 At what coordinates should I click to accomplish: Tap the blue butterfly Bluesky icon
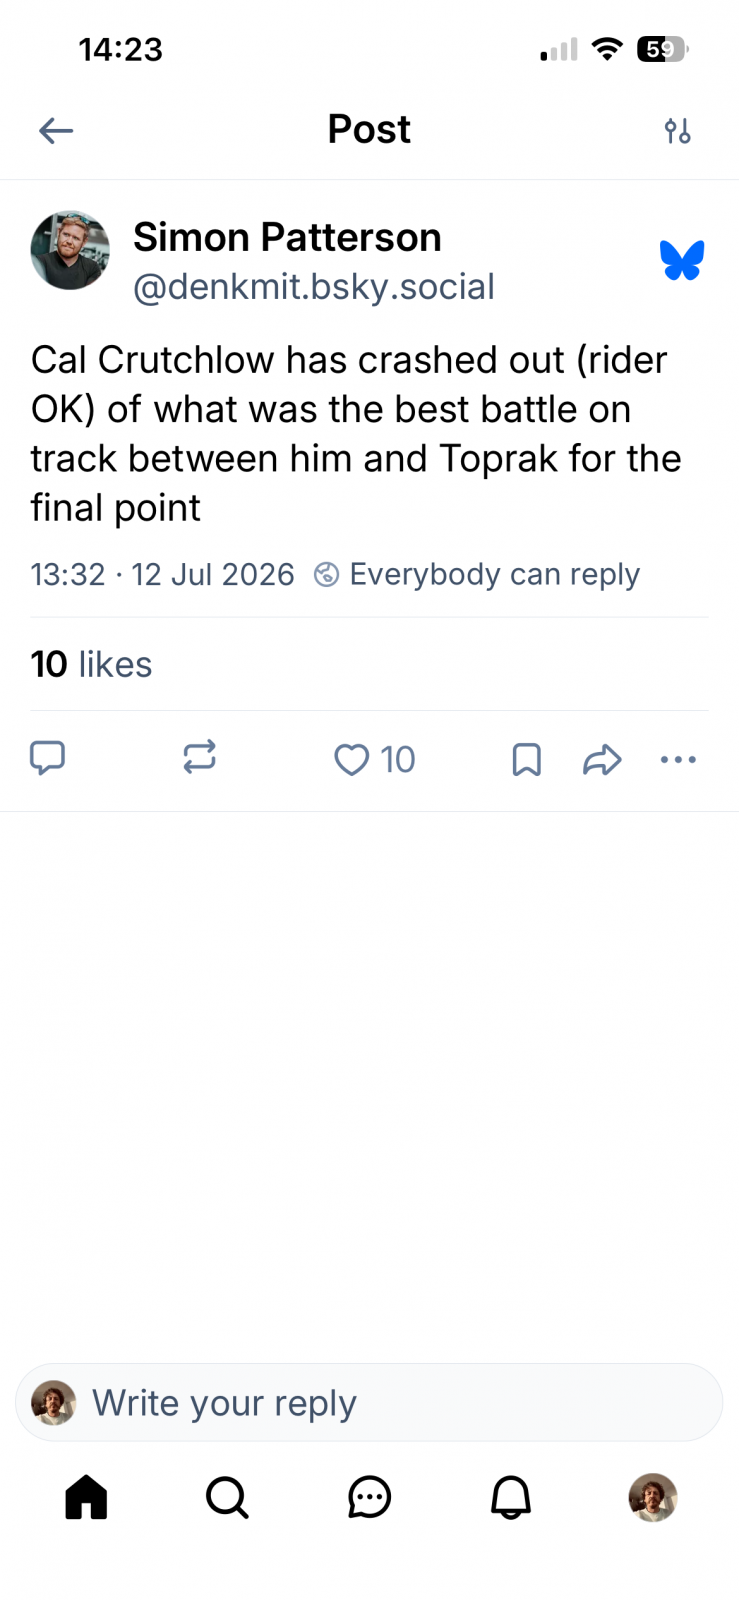pyautogui.click(x=682, y=261)
